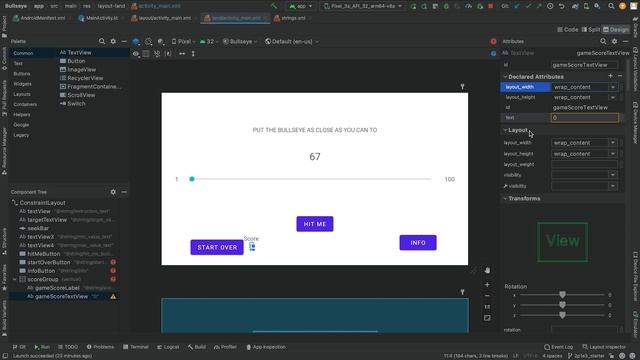Toggle view options eye icon
Viewport: 640px width, 360px height.
coord(136,53)
